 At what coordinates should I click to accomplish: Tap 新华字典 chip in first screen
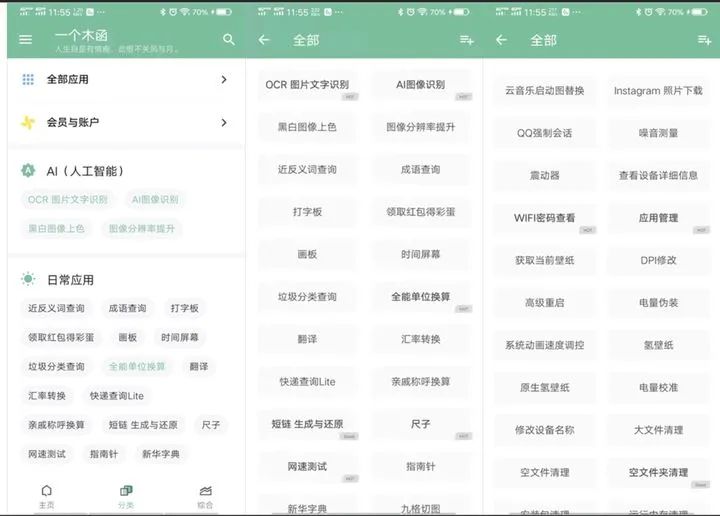click(161, 454)
